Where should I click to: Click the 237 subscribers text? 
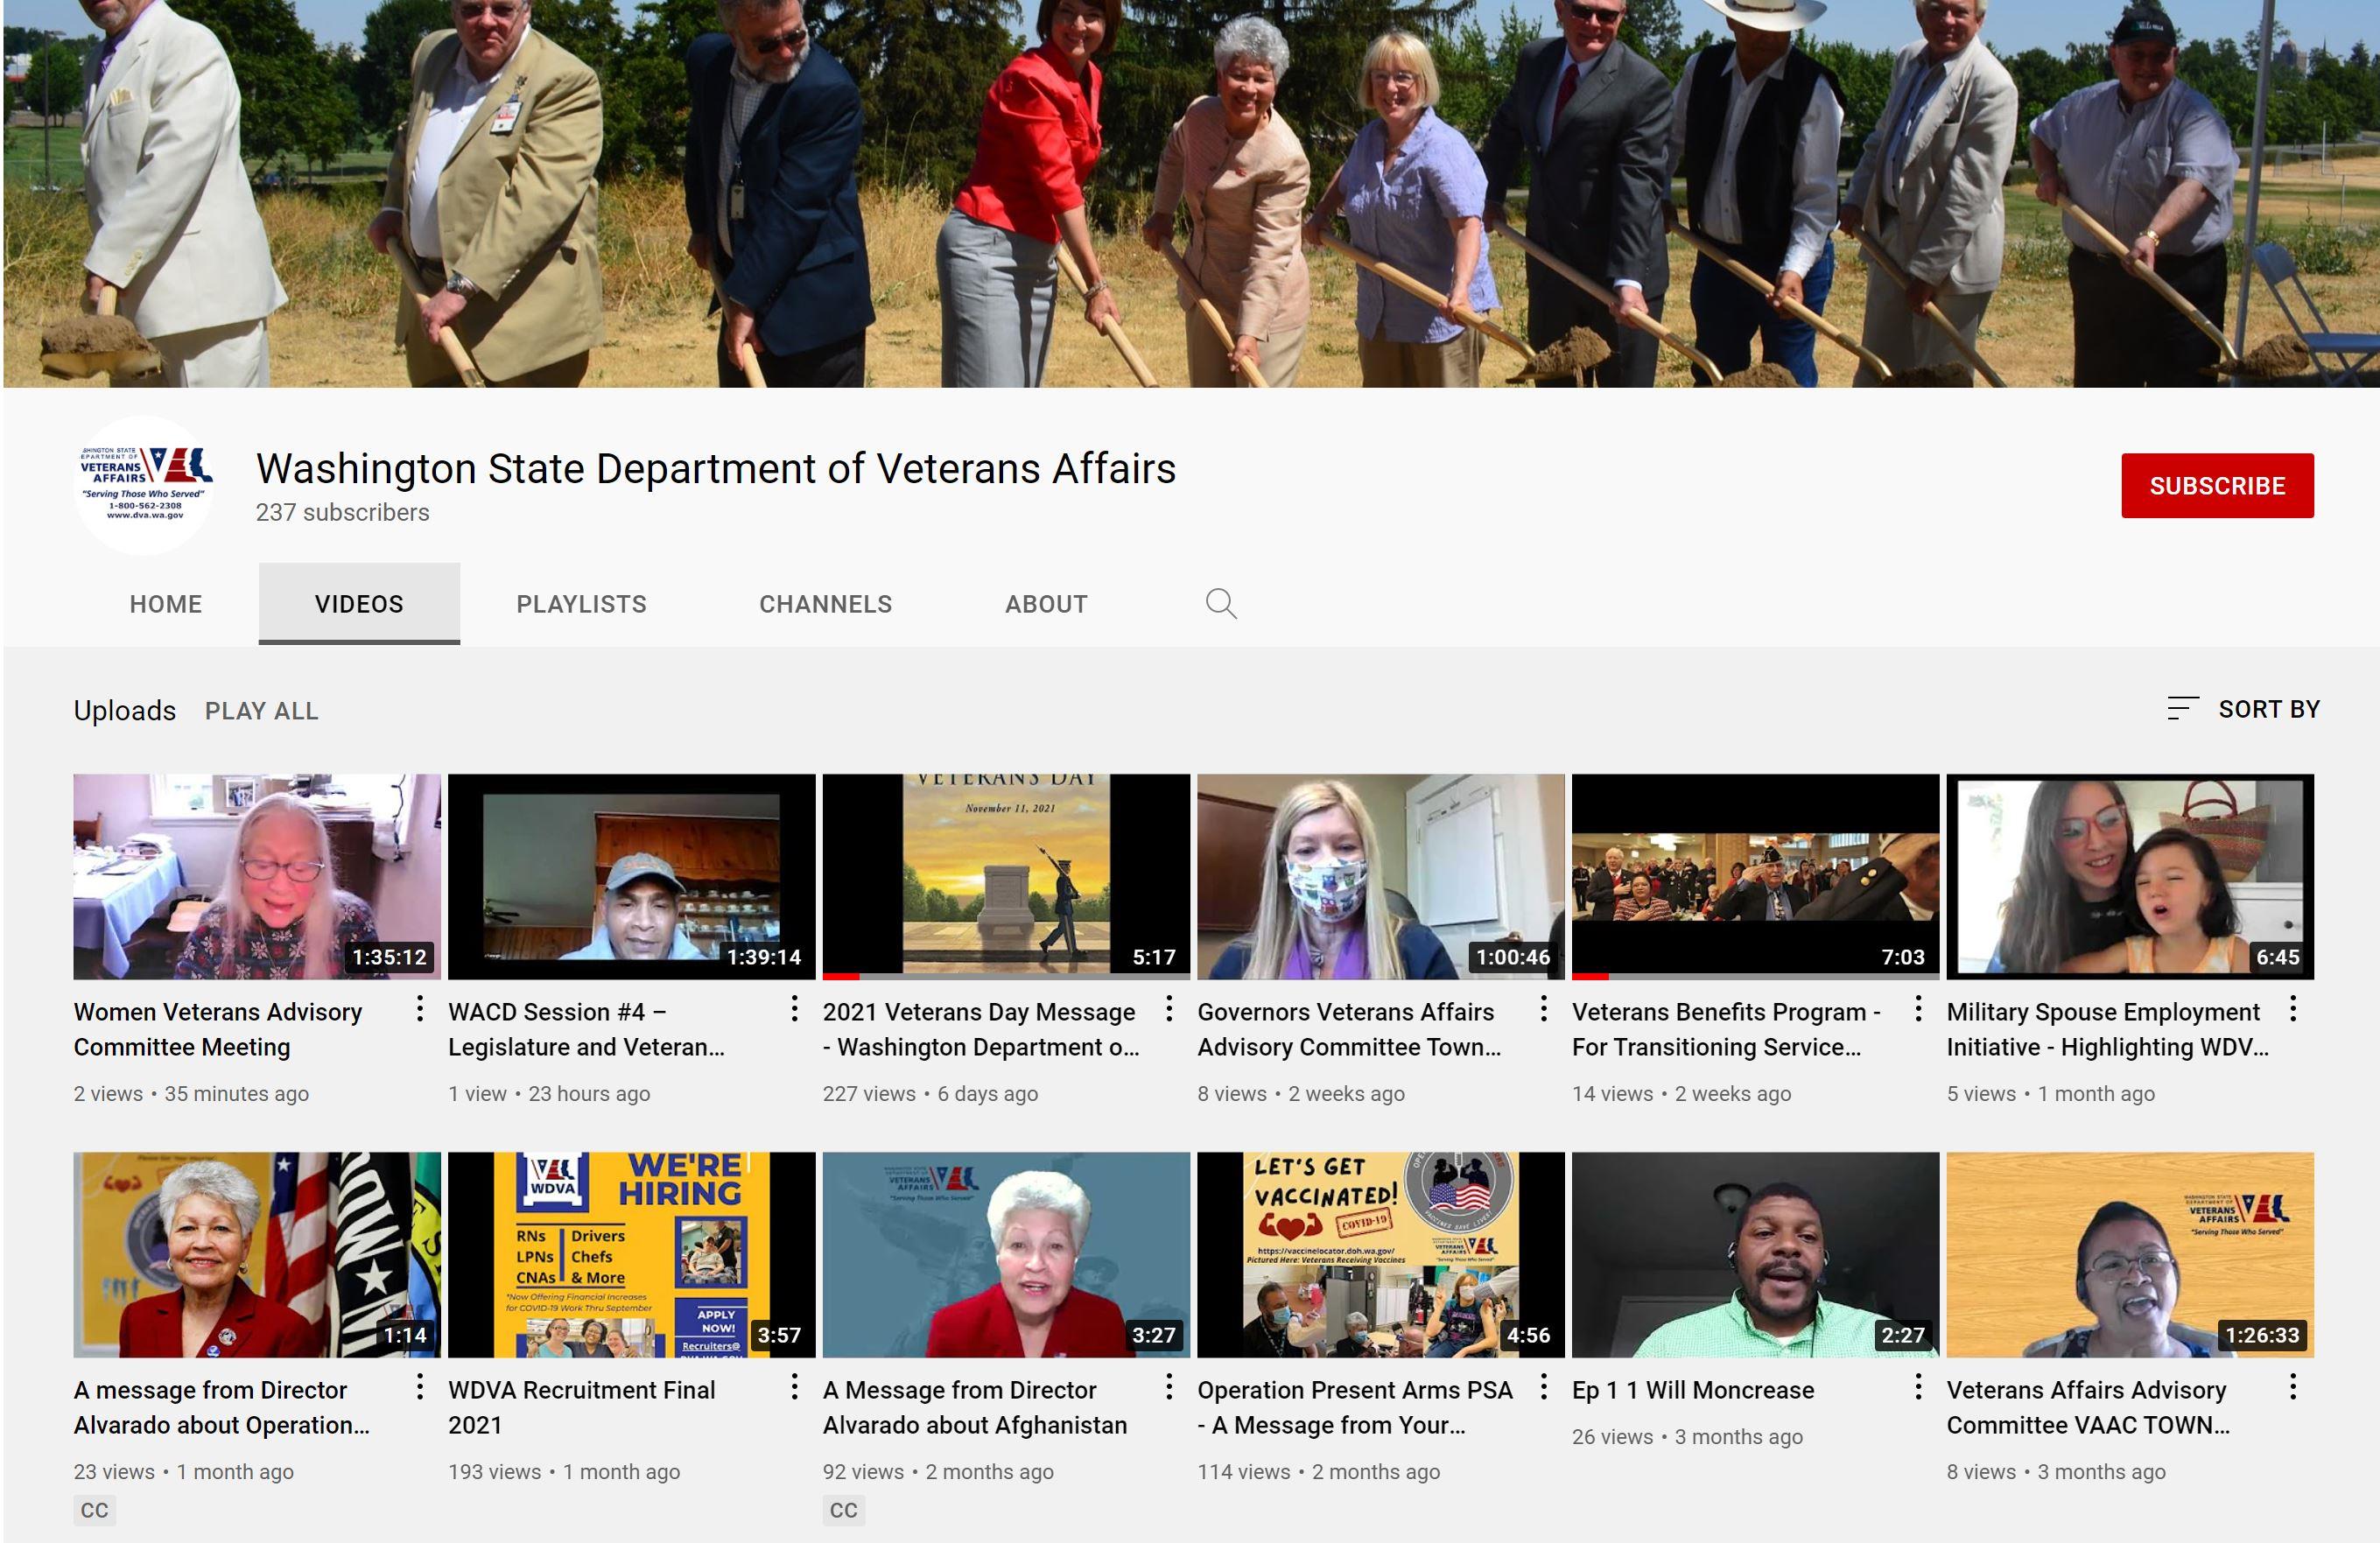coord(343,513)
